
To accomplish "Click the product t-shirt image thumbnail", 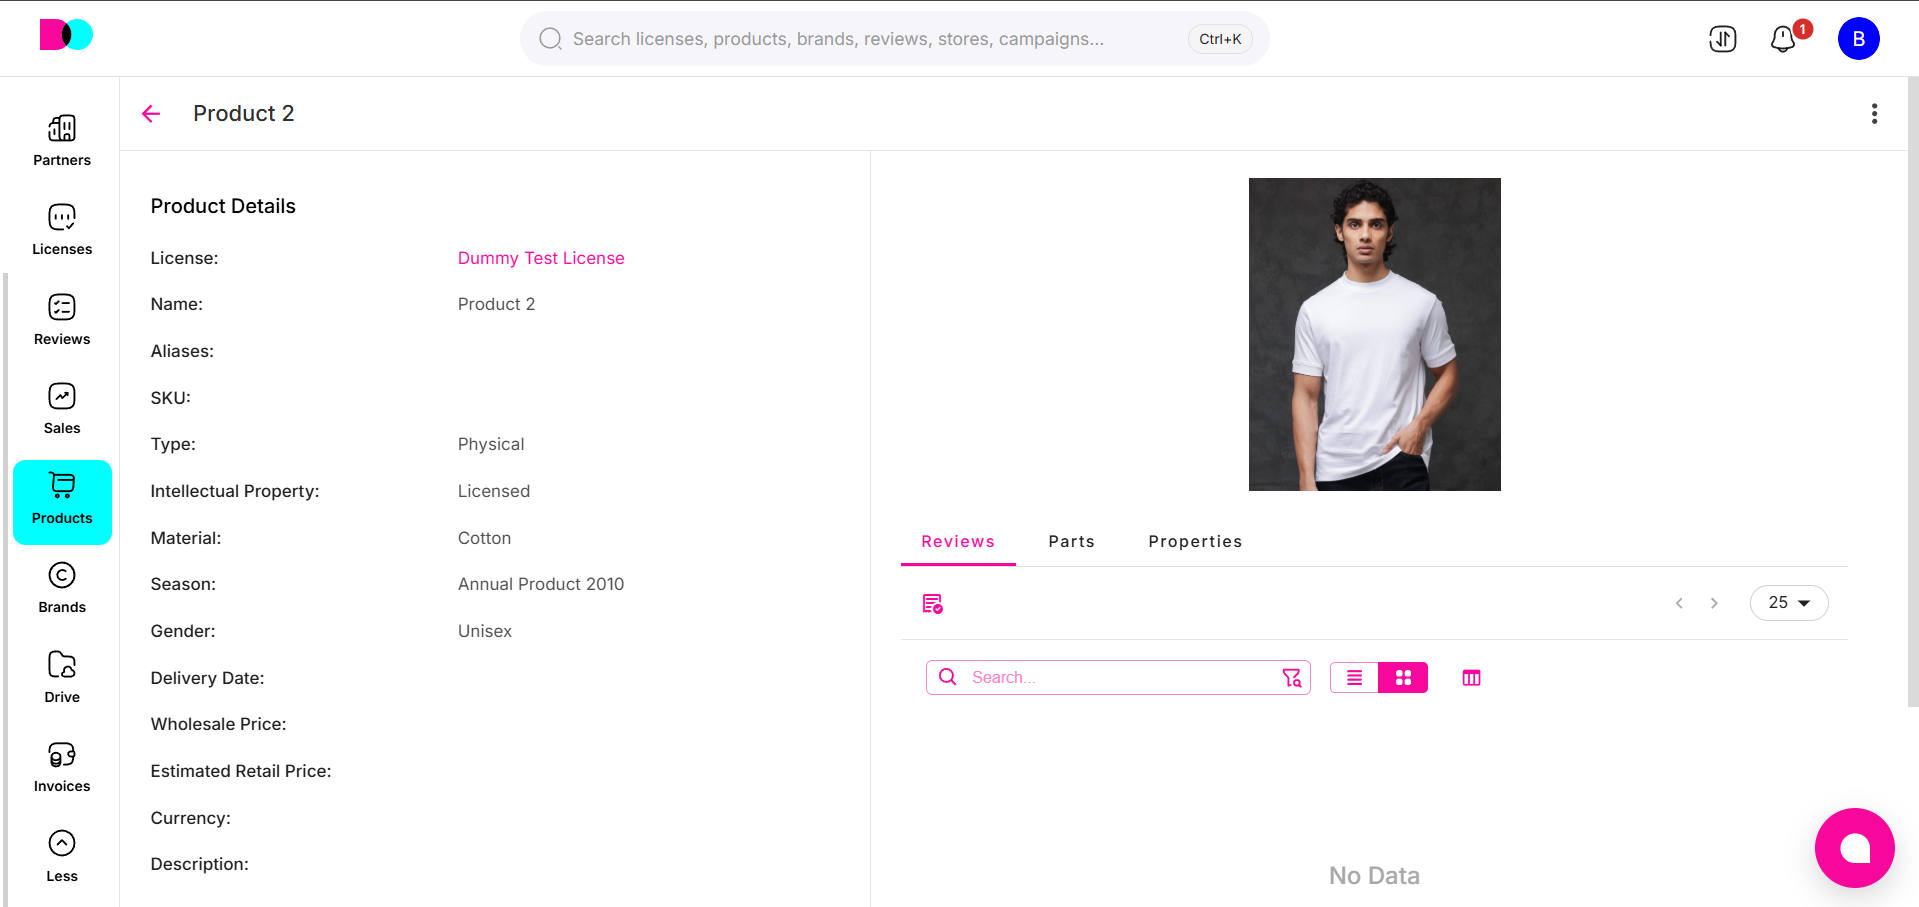I will (x=1374, y=334).
